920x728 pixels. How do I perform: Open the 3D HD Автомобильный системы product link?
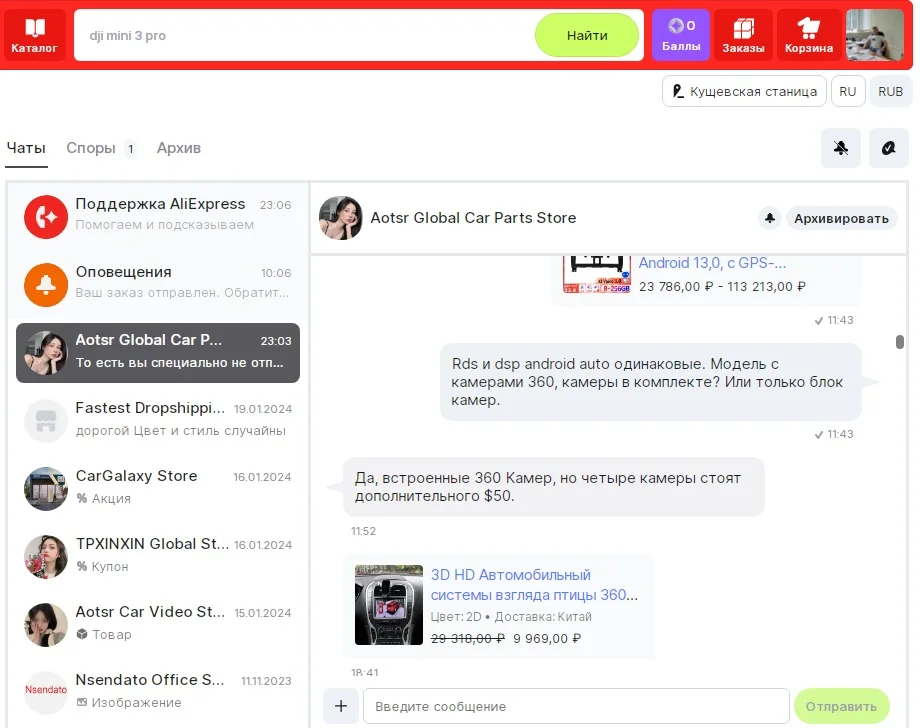[534, 585]
